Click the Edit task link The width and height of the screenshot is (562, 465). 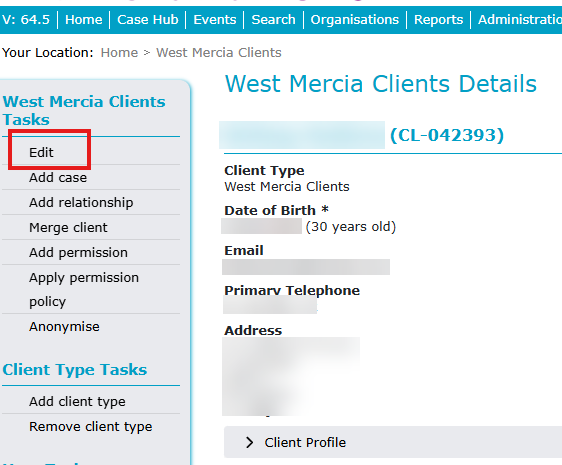(x=41, y=152)
